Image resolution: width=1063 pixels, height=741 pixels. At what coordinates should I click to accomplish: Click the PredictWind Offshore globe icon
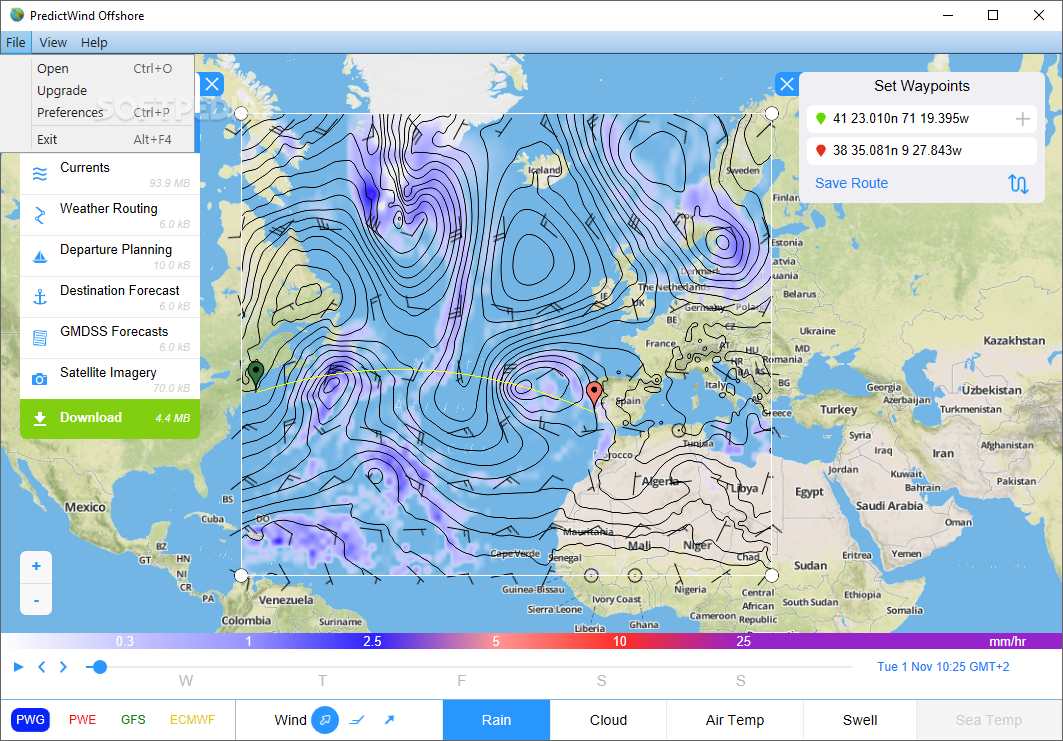pyautogui.click(x=17, y=15)
